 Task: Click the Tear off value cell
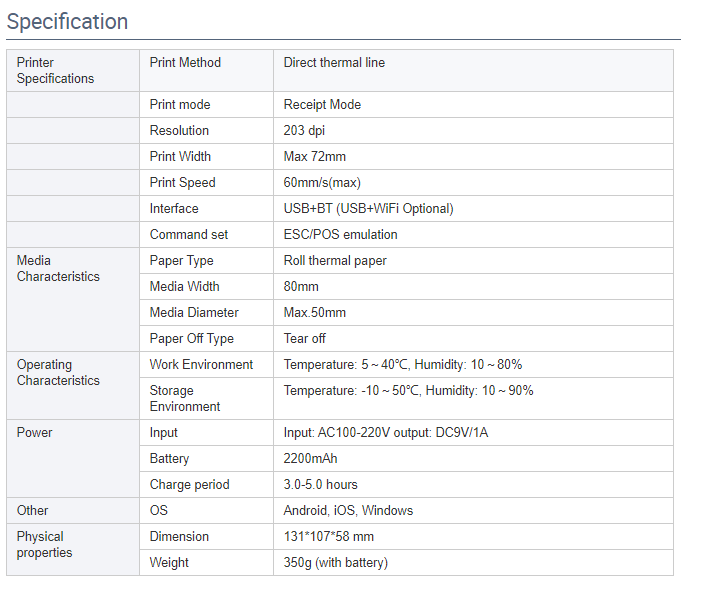point(305,339)
